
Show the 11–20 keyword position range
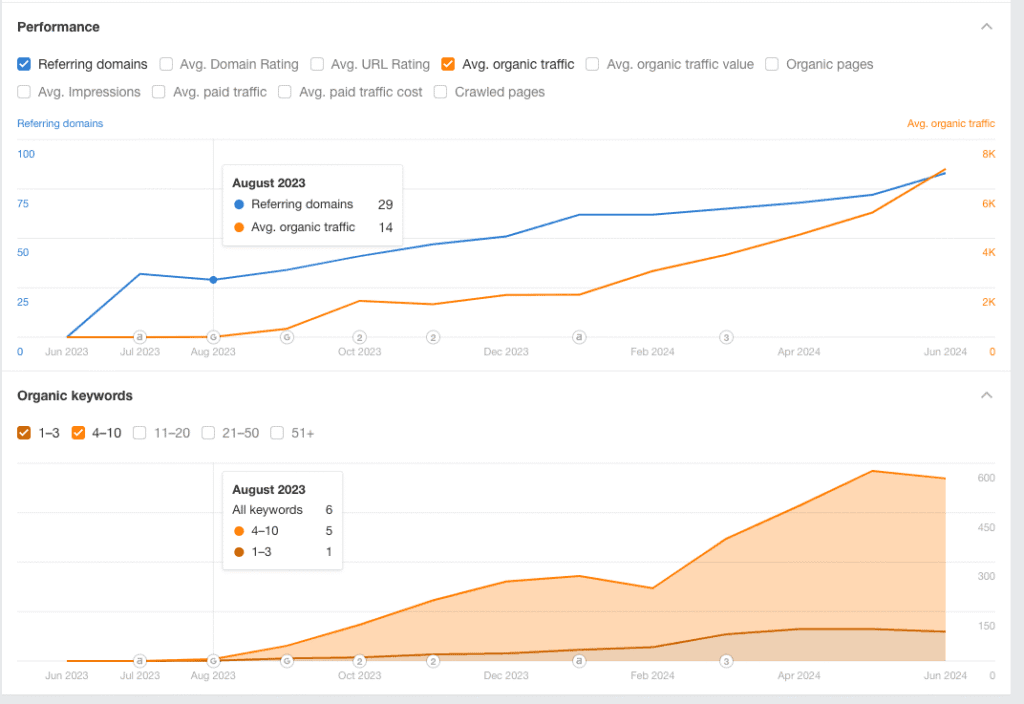[x=140, y=433]
